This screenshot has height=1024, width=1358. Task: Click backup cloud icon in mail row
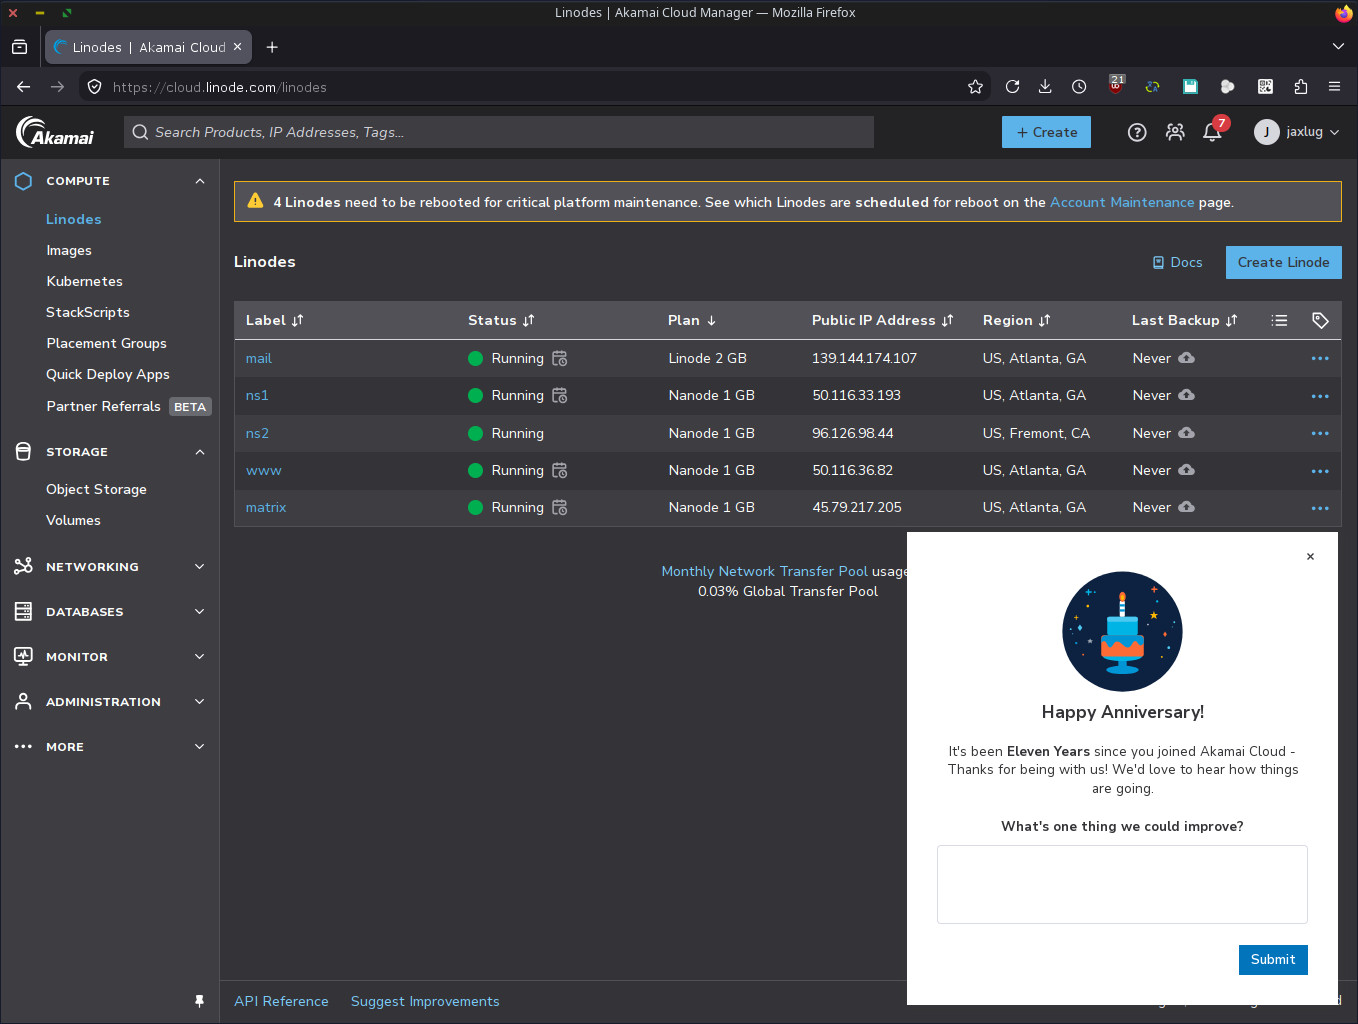1187,358
